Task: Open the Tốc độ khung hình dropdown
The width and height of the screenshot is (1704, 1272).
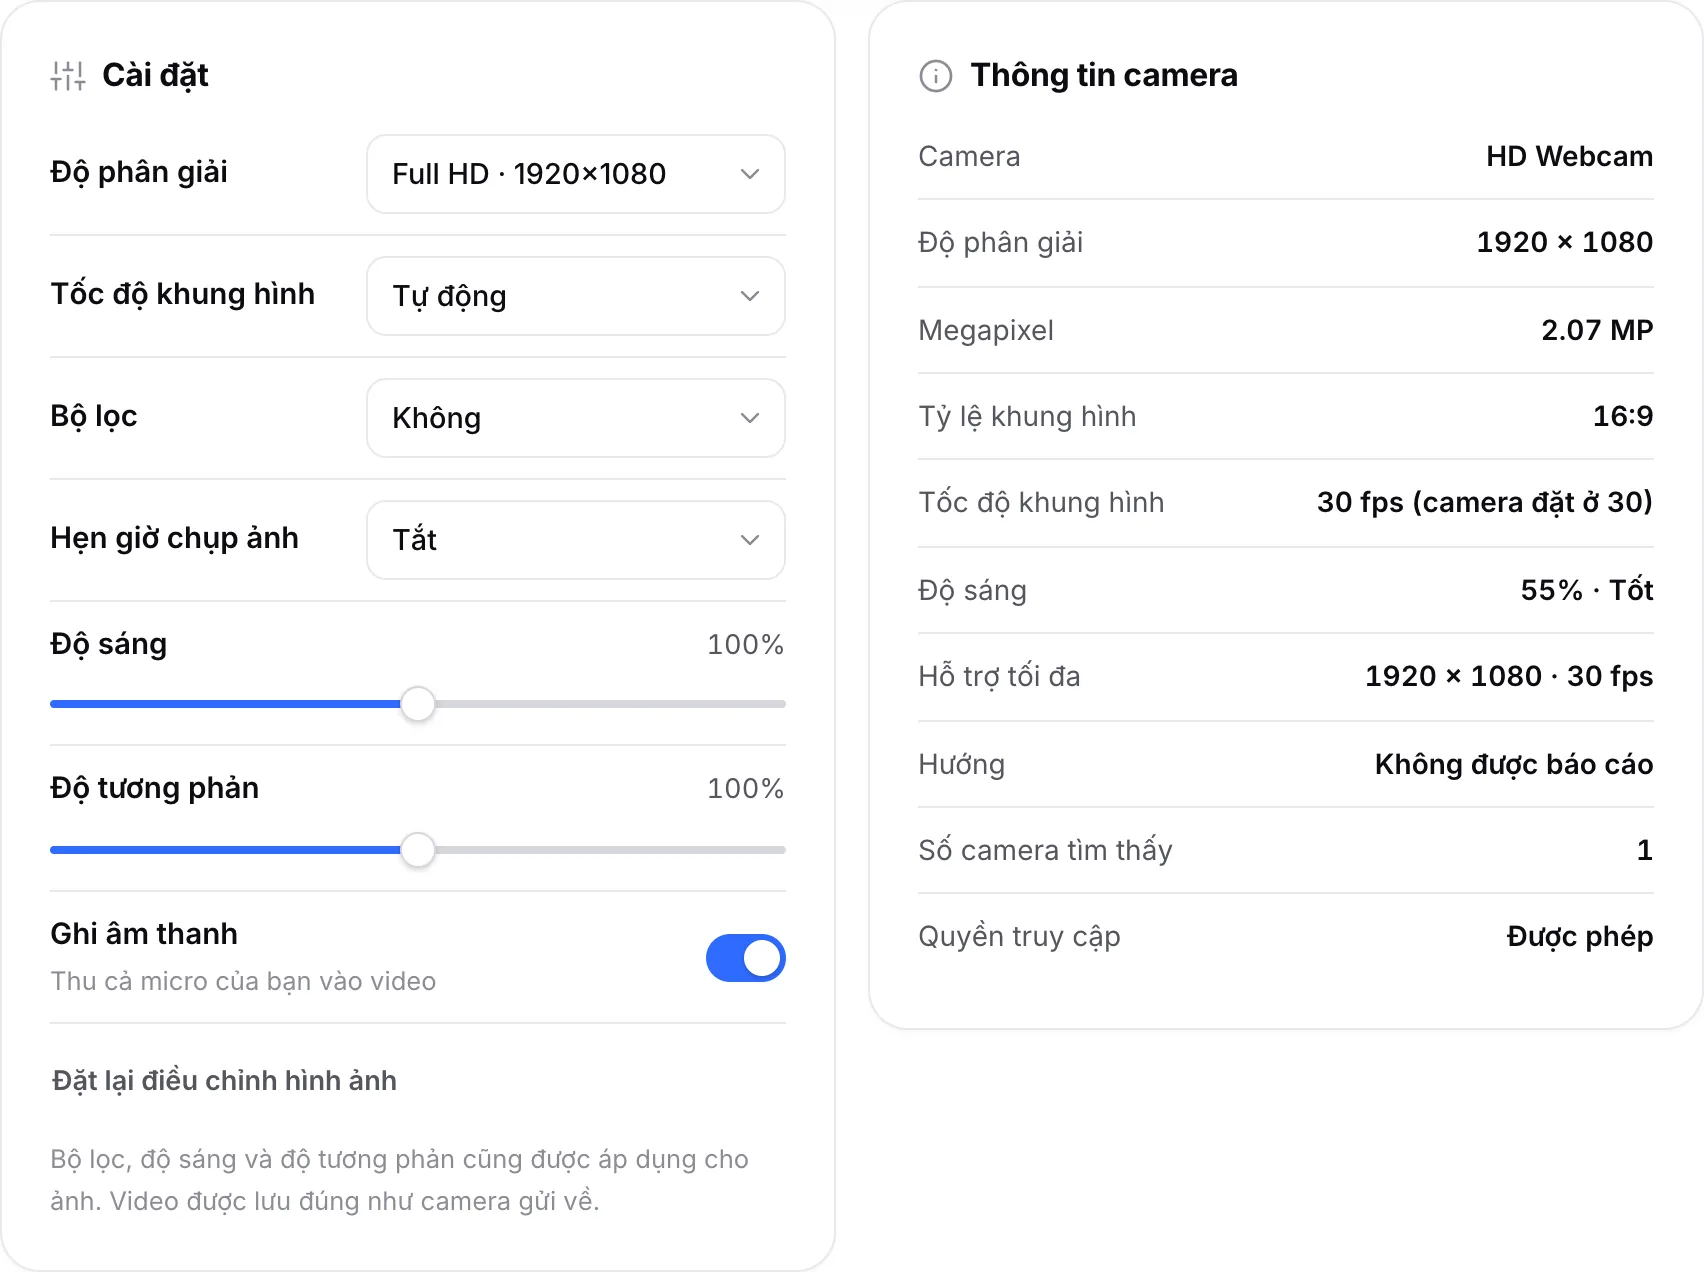Action: (x=576, y=296)
